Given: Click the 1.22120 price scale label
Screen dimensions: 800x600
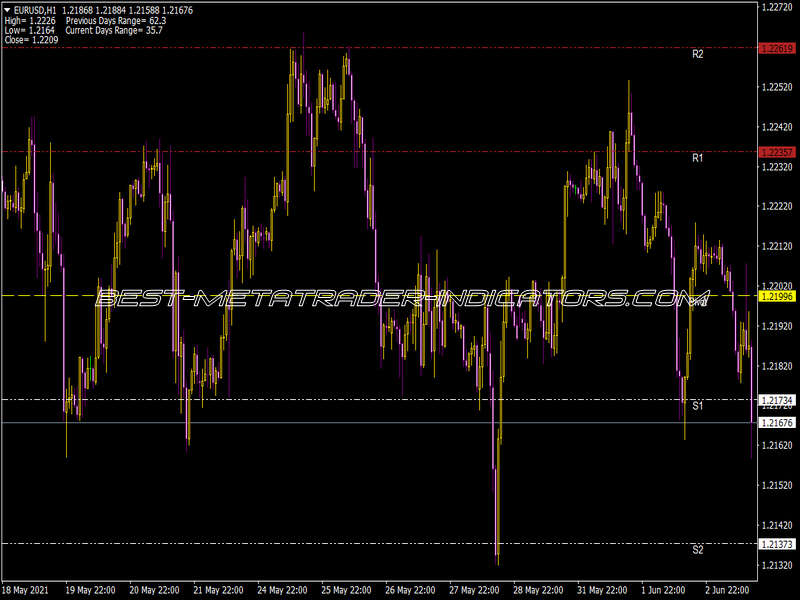Looking at the screenshot, I should (778, 246).
